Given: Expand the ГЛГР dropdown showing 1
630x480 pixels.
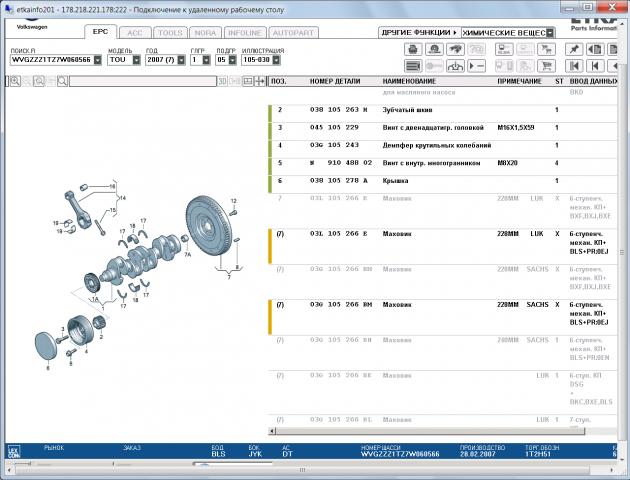Looking at the screenshot, I should [x=206, y=60].
